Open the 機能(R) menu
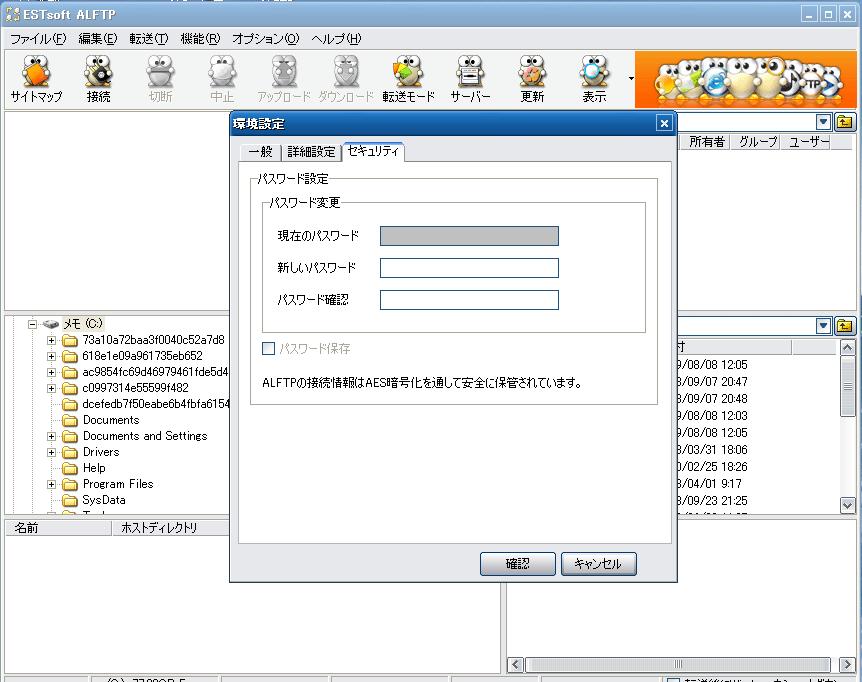The height and width of the screenshot is (682, 862). click(x=200, y=38)
